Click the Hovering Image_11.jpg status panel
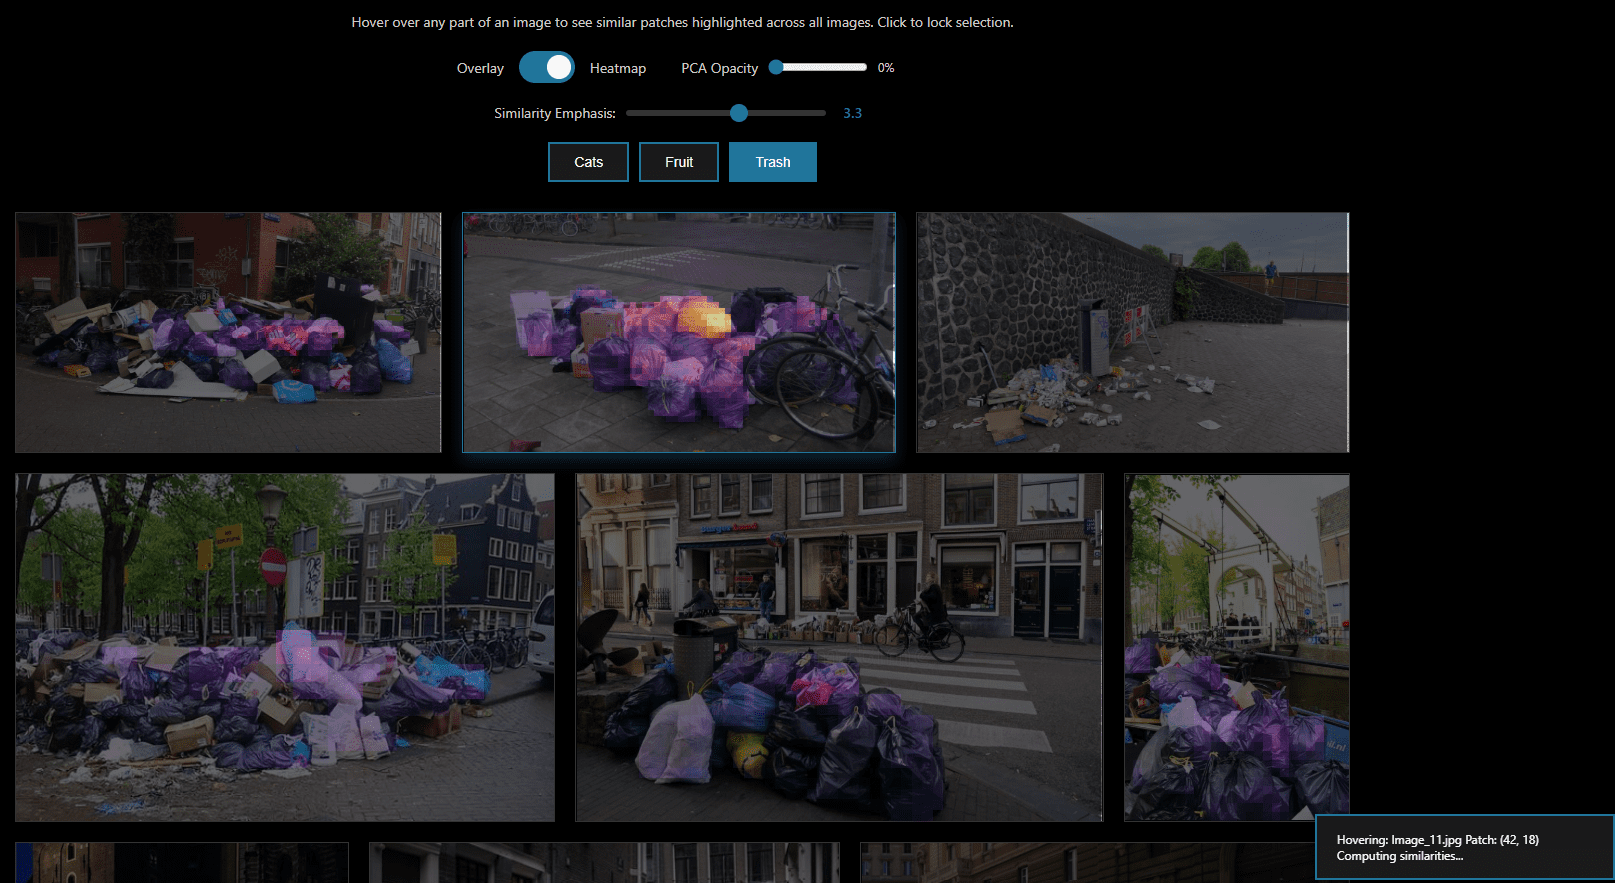 click(x=1463, y=847)
